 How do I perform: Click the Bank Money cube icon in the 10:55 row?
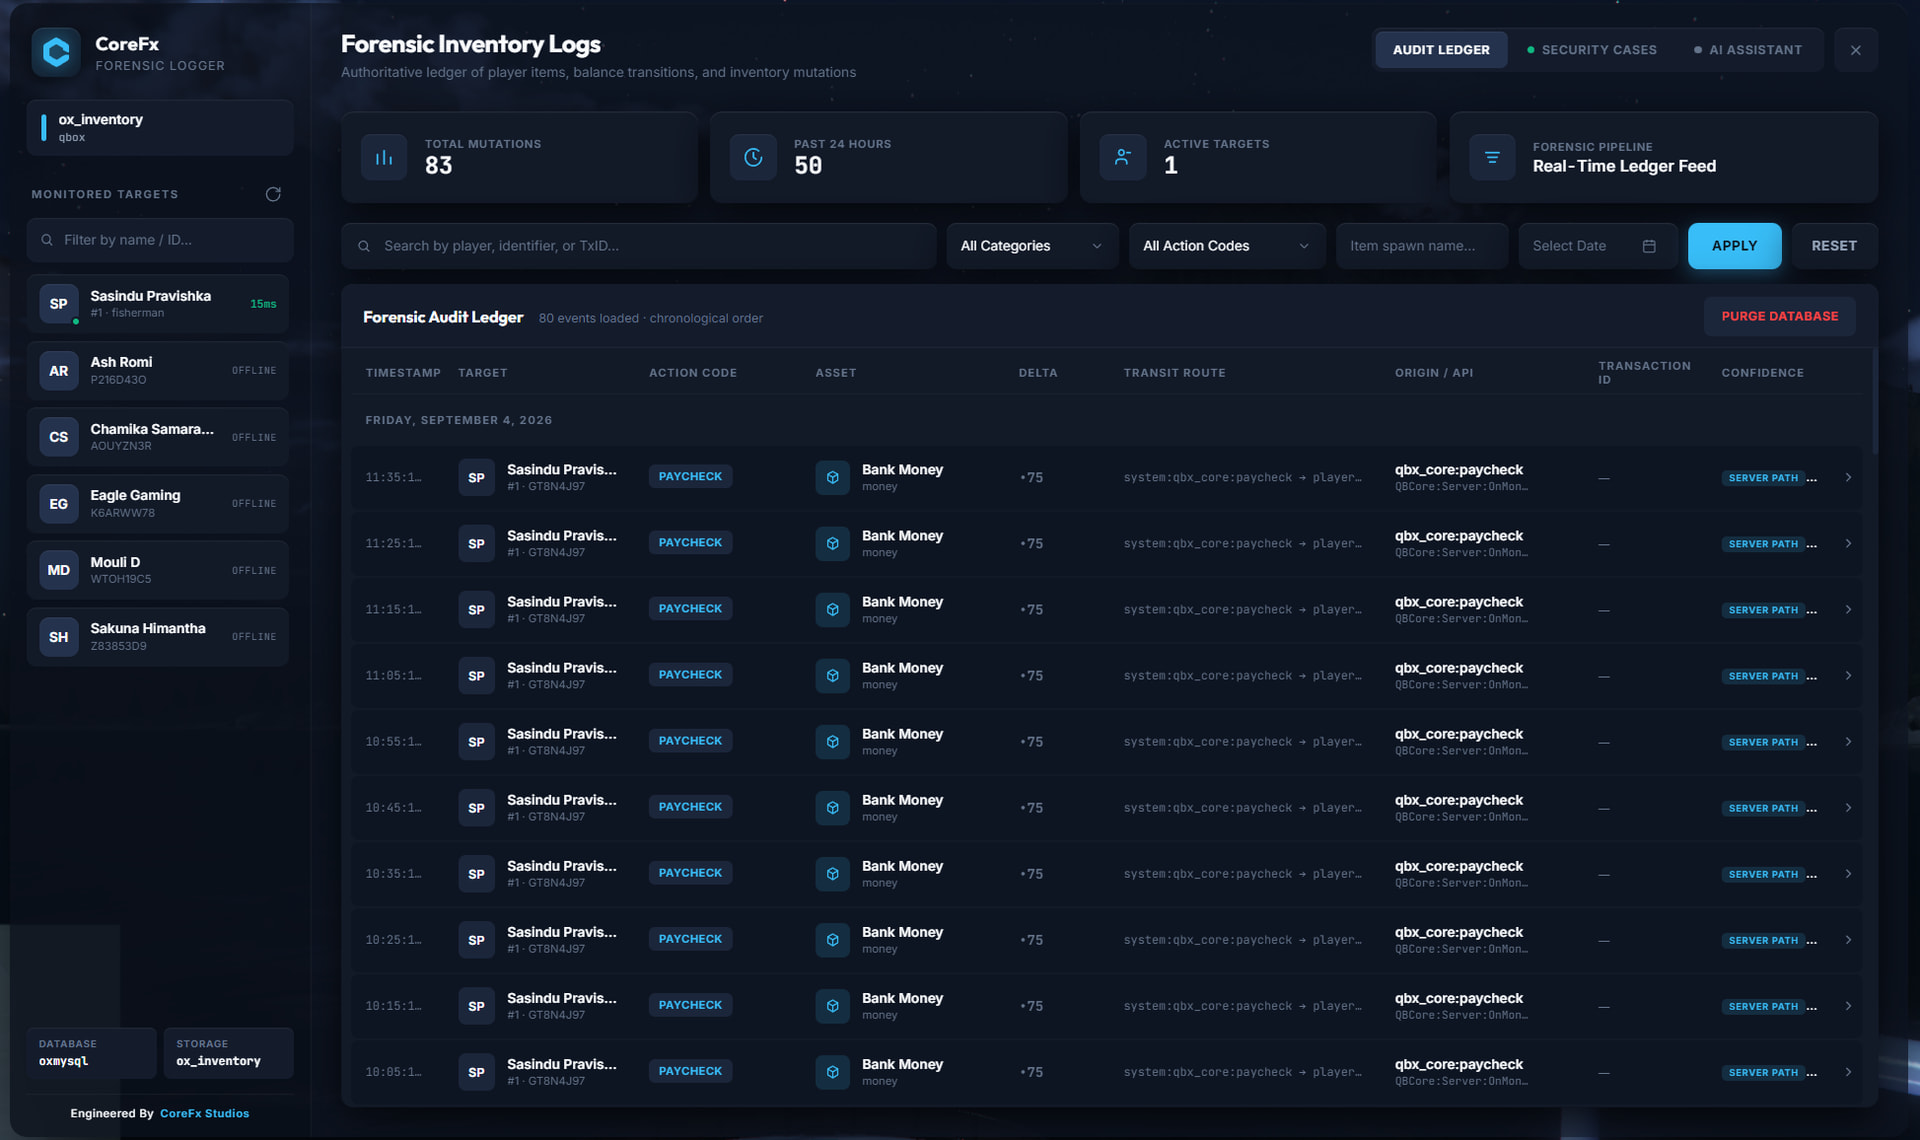click(832, 742)
